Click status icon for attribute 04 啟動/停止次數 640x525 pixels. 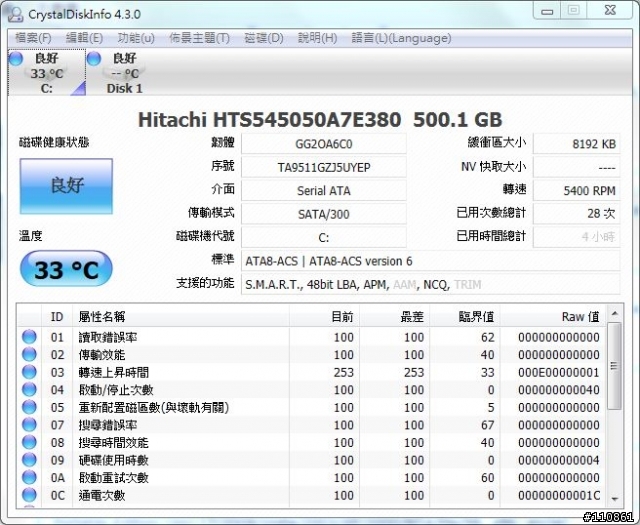[x=29, y=389]
